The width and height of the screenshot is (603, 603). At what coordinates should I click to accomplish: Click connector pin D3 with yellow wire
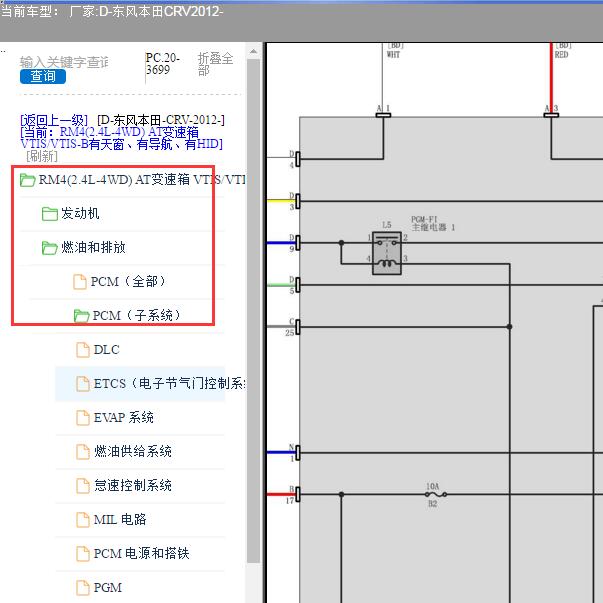coord(298,201)
